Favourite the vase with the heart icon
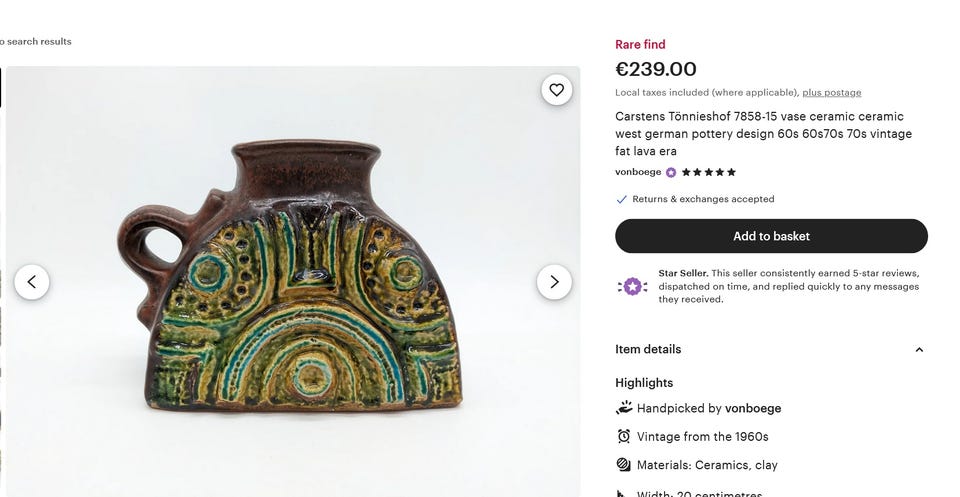This screenshot has height=497, width=960. [557, 90]
